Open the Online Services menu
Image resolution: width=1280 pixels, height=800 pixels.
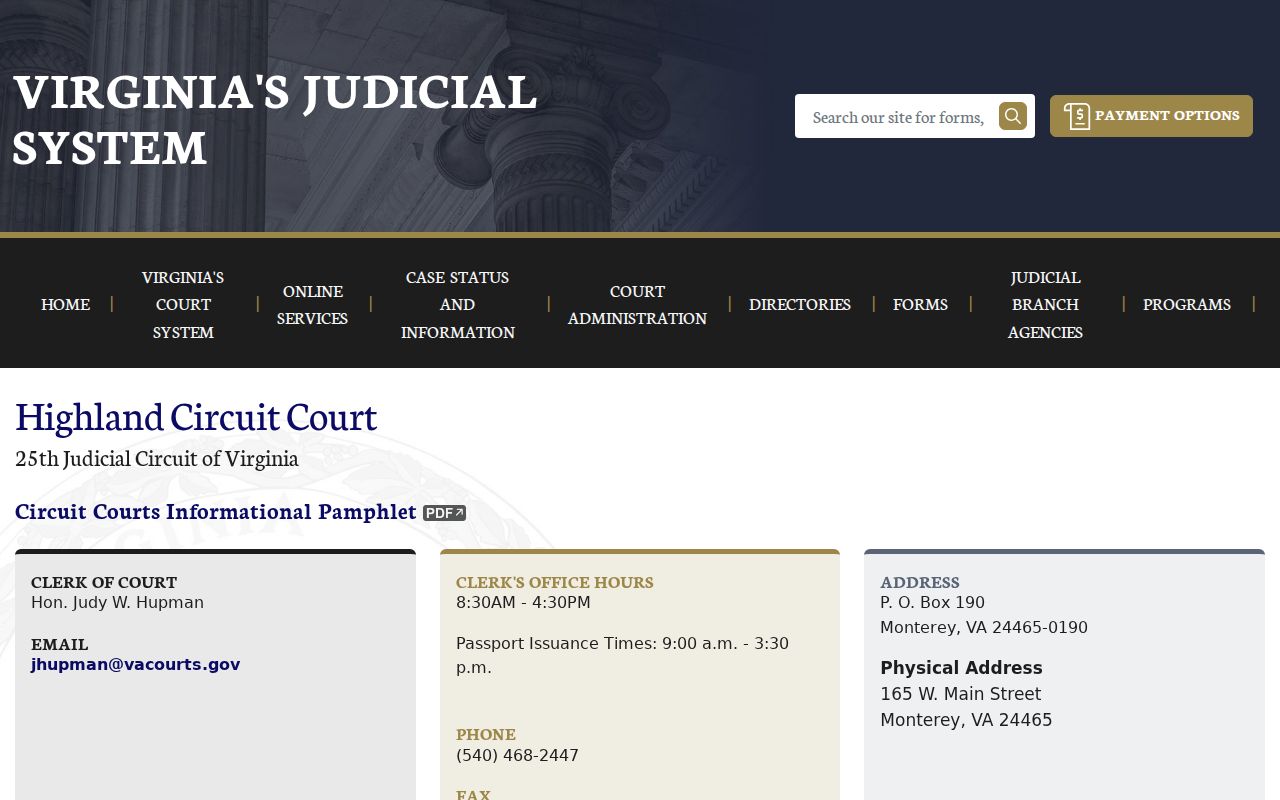coord(313,304)
